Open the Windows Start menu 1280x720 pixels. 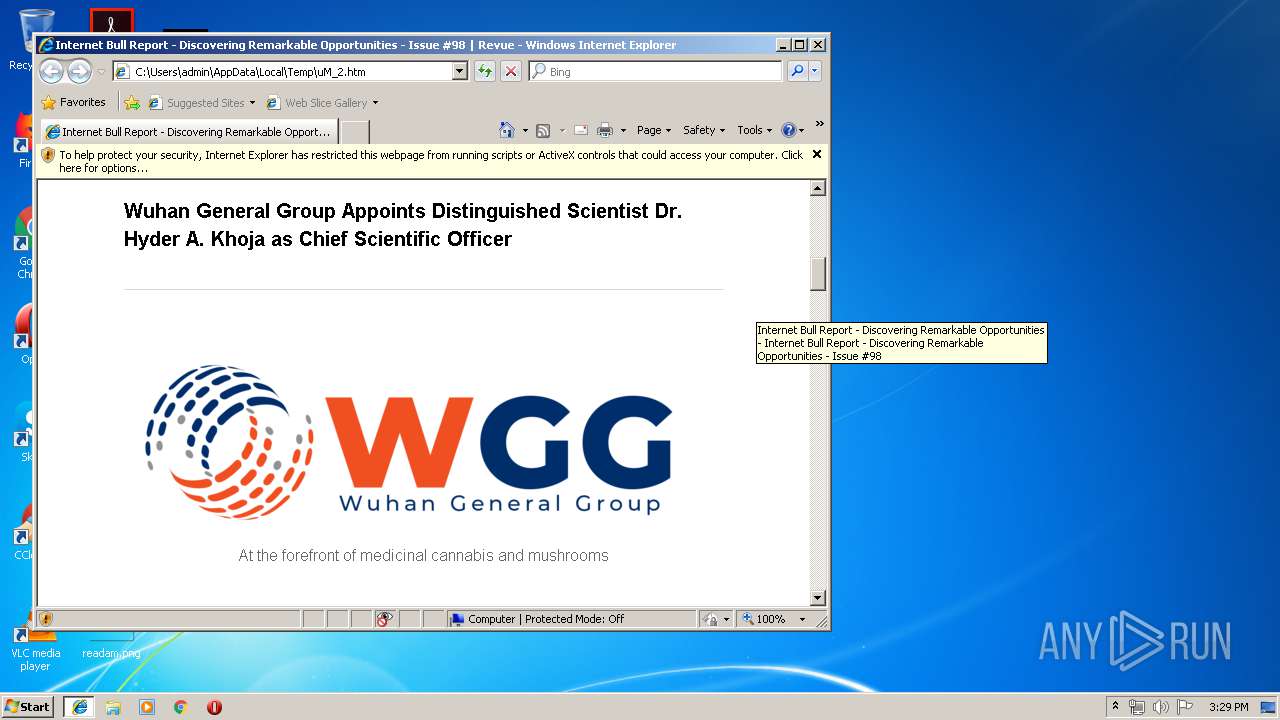point(28,706)
